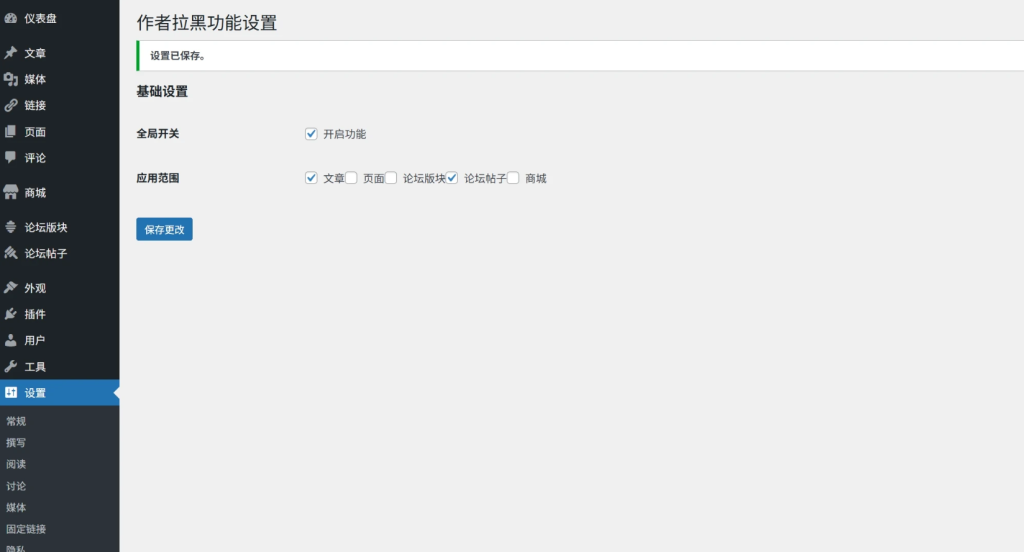Click the forum icon beside 论坛版块

(10, 227)
